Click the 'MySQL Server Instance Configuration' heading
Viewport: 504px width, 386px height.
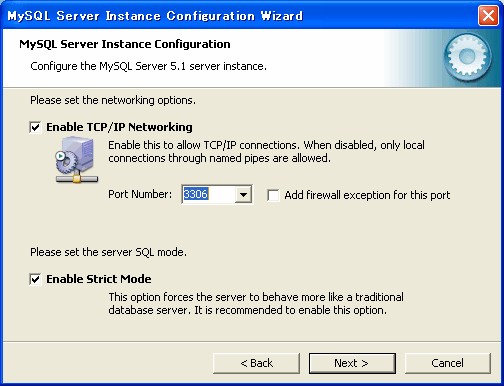125,44
